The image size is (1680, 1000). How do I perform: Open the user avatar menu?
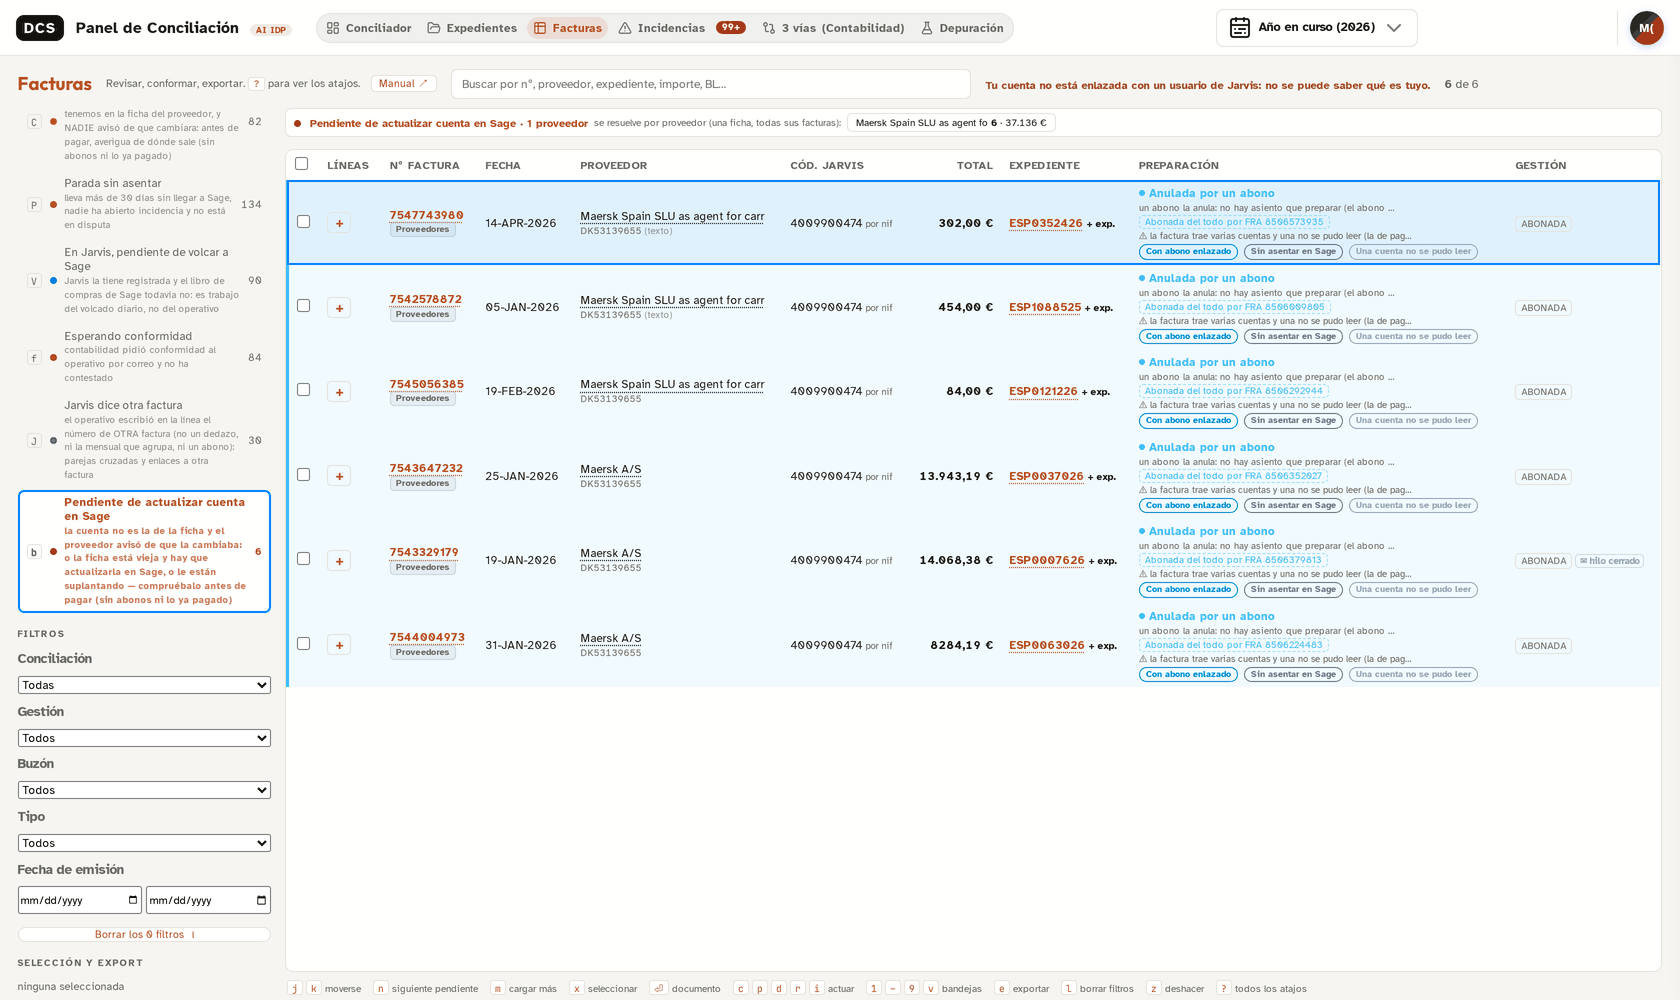click(1646, 28)
